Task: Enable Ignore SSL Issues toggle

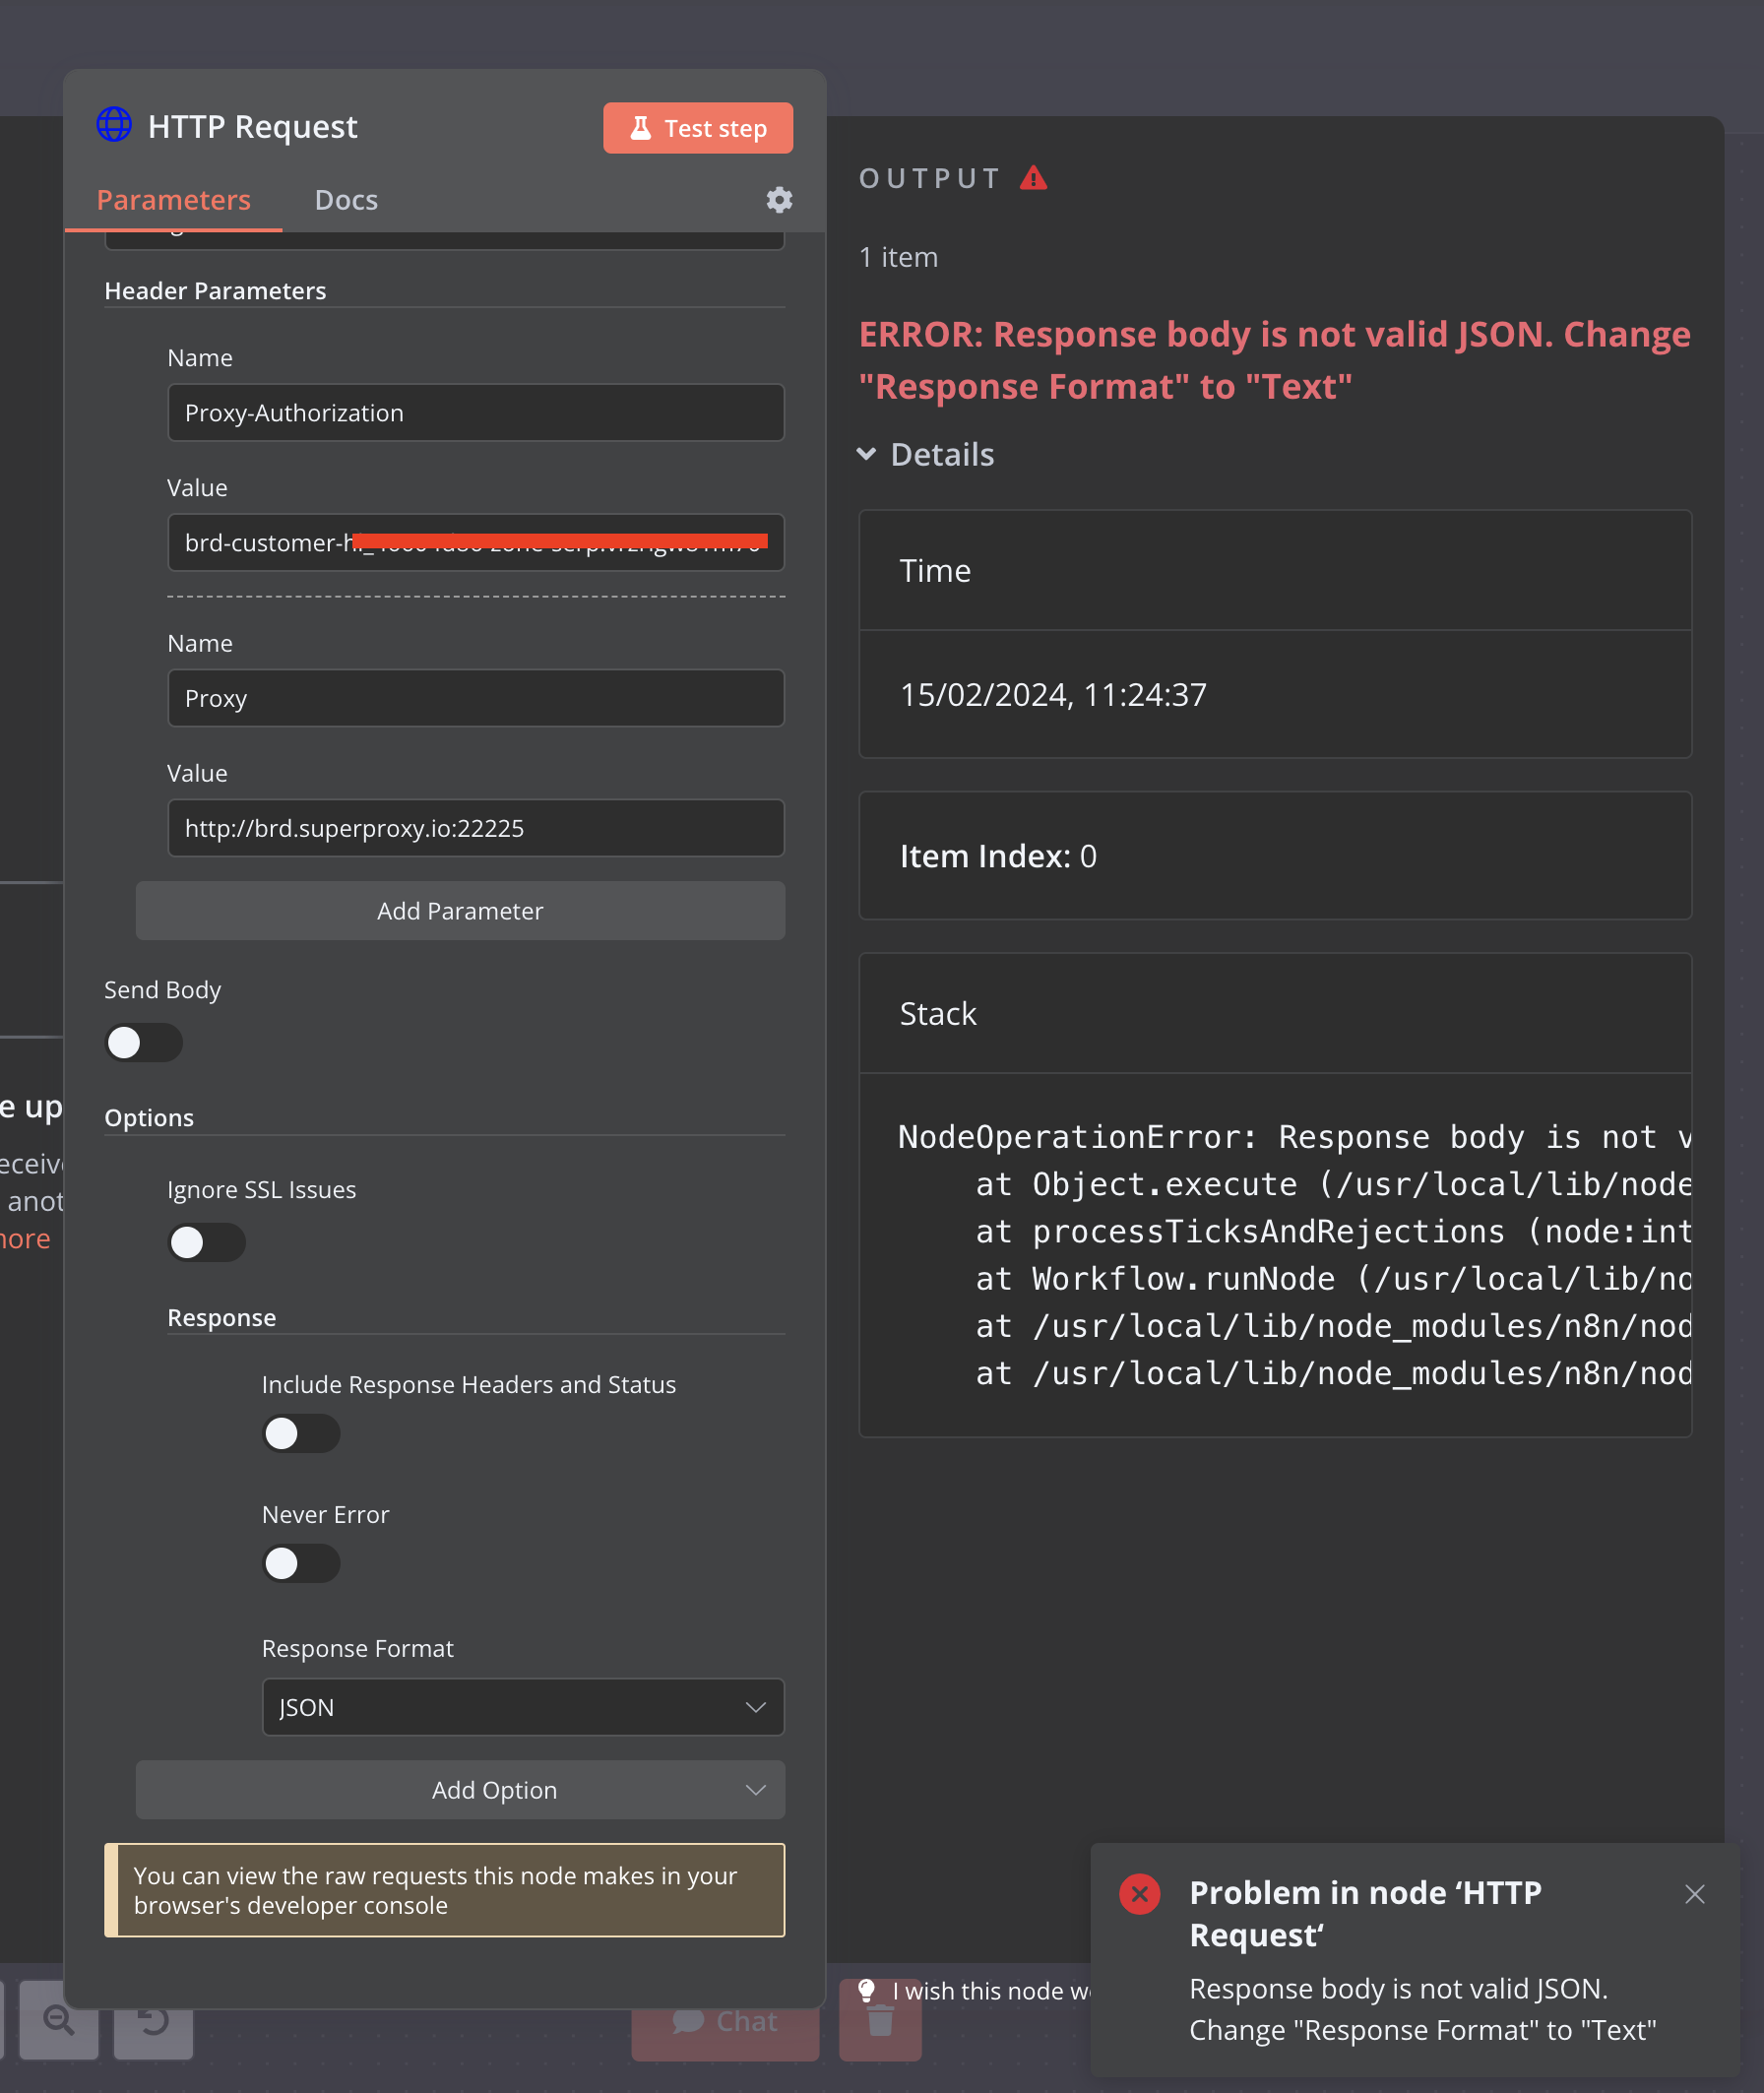Action: pyautogui.click(x=206, y=1243)
